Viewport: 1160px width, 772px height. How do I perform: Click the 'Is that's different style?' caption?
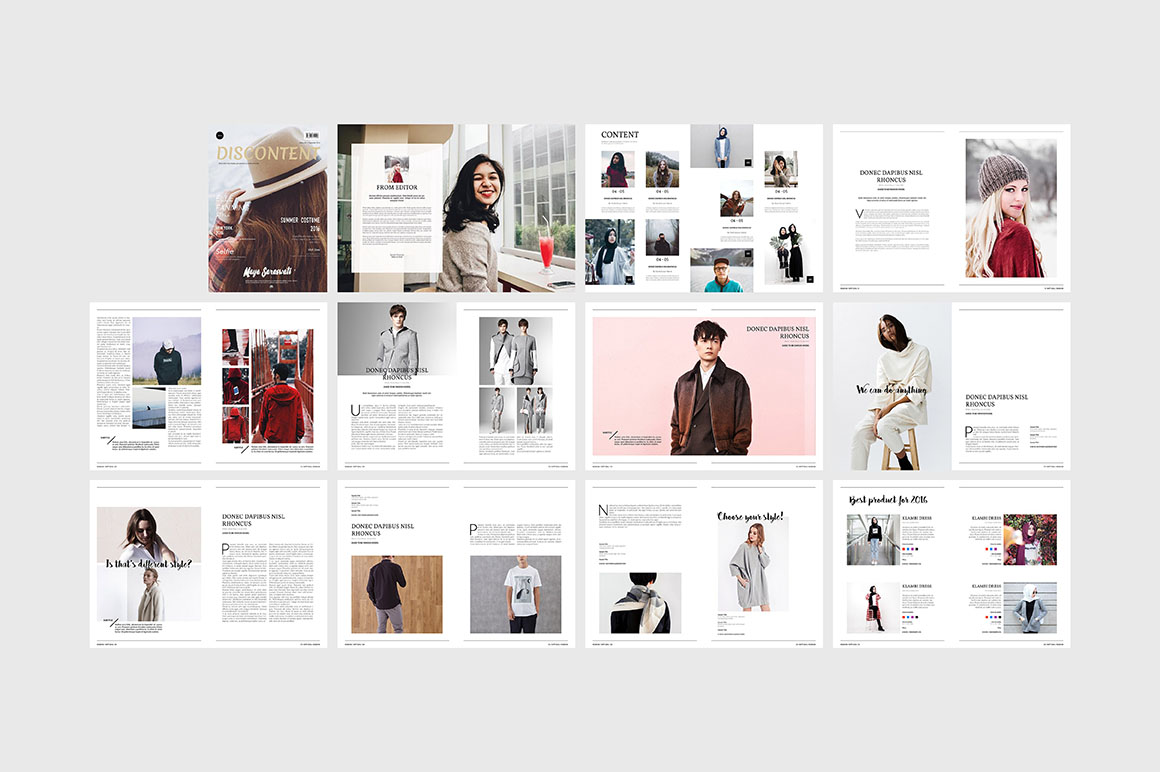(x=149, y=563)
